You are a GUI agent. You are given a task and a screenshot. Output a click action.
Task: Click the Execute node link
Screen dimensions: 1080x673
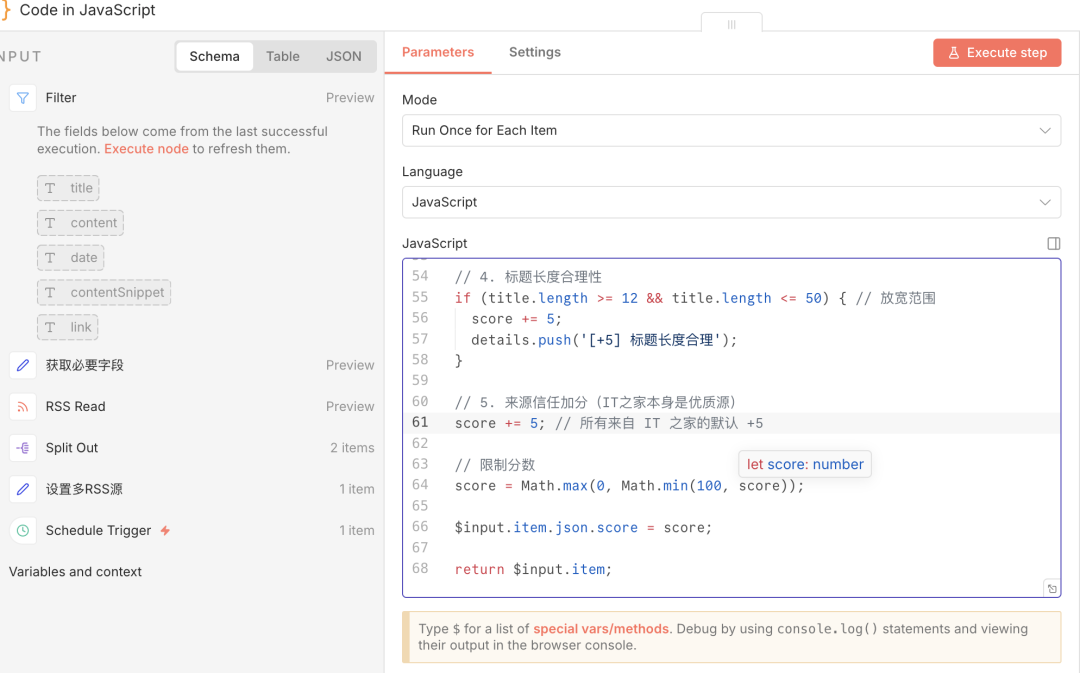146,149
